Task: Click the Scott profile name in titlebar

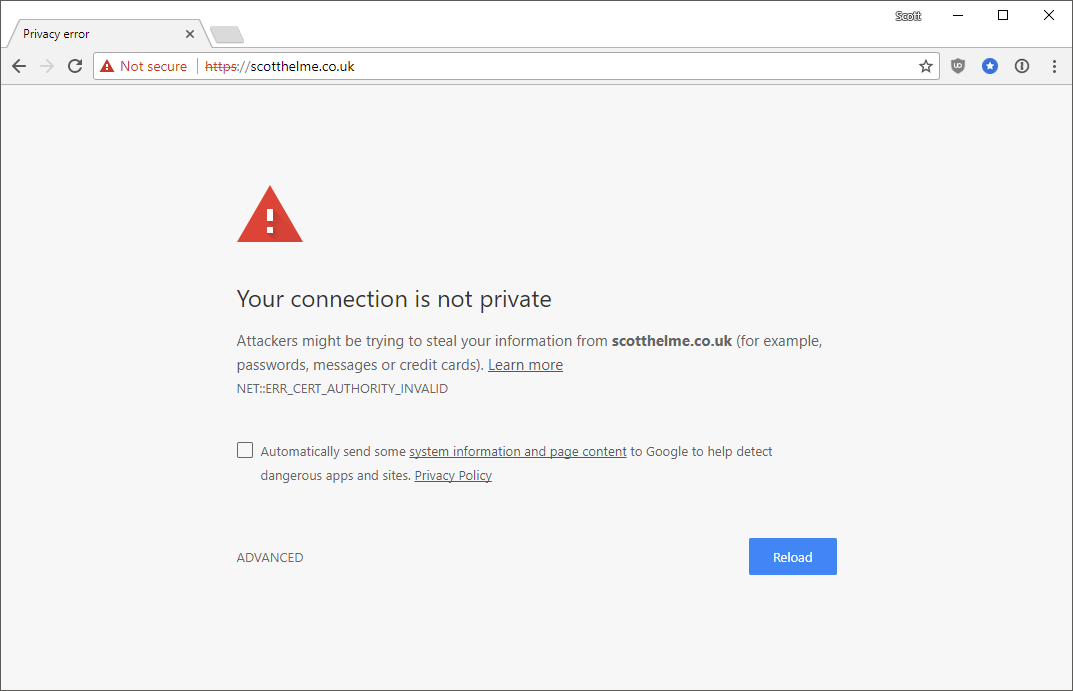Action: coord(907,15)
